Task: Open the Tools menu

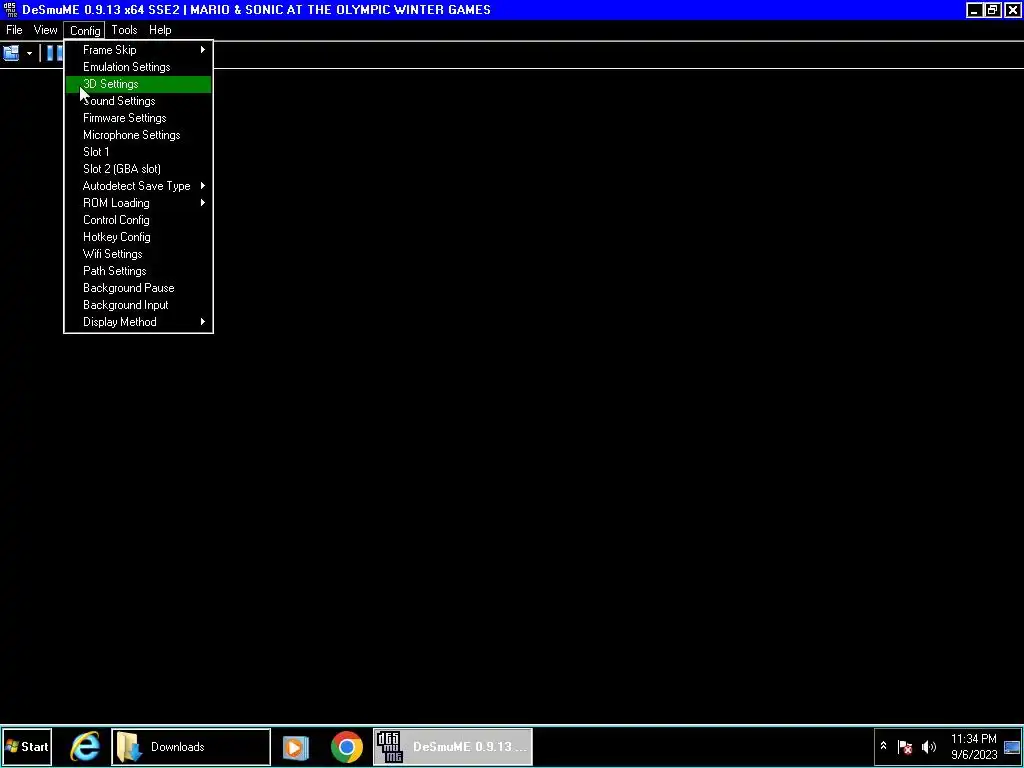Action: (x=124, y=30)
